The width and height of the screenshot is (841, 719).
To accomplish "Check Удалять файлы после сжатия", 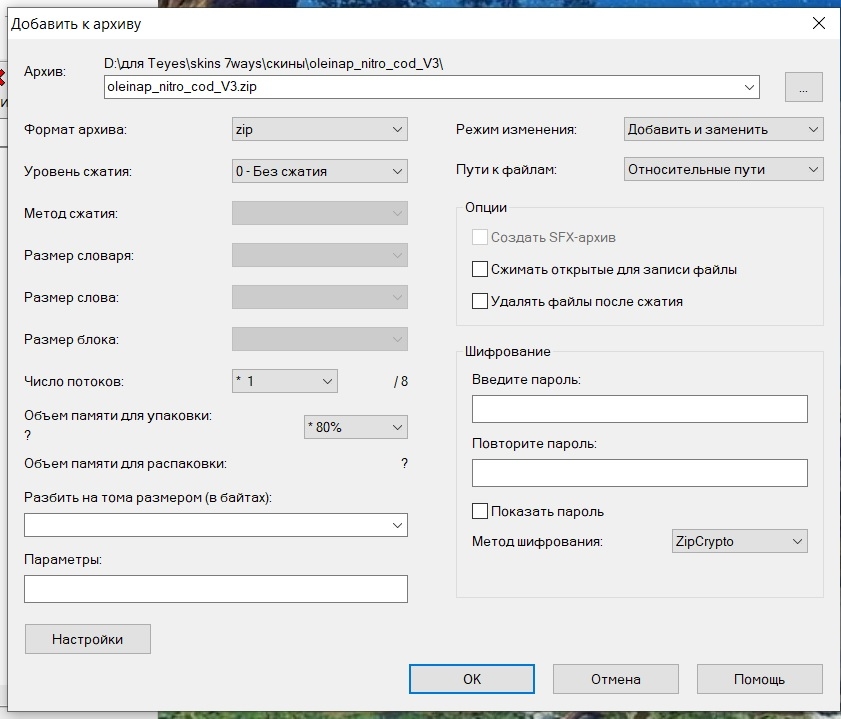I will pyautogui.click(x=481, y=301).
